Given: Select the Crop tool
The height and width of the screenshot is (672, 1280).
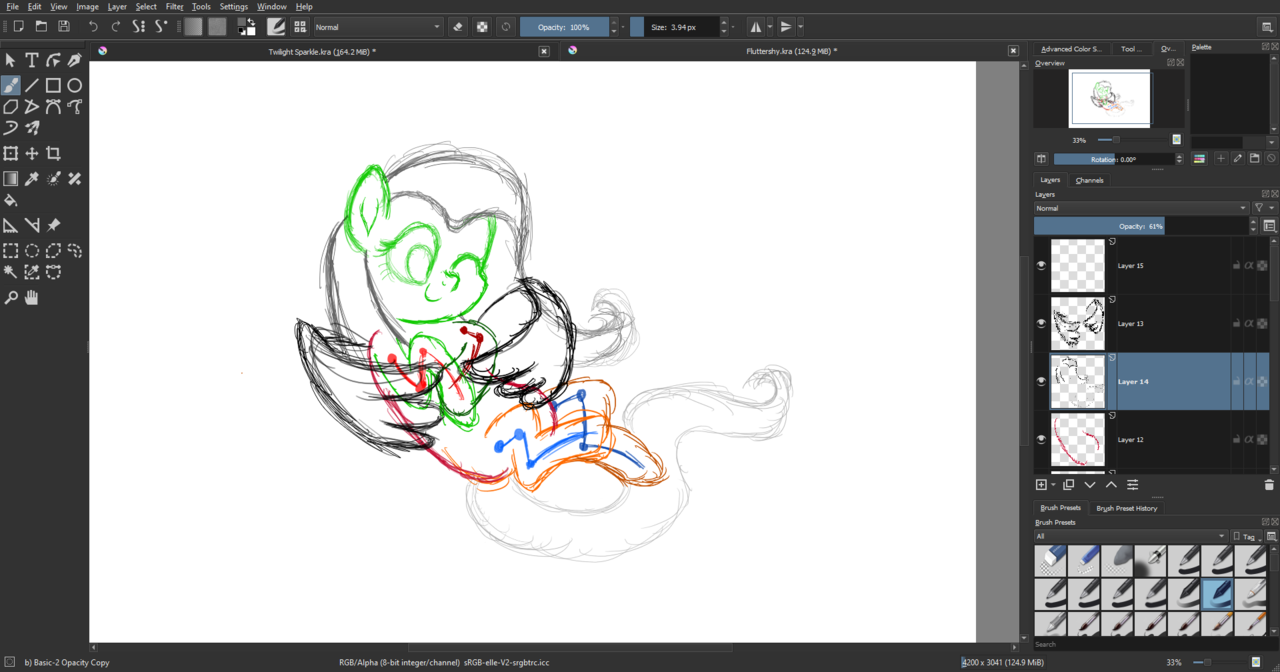Looking at the screenshot, I should point(54,154).
